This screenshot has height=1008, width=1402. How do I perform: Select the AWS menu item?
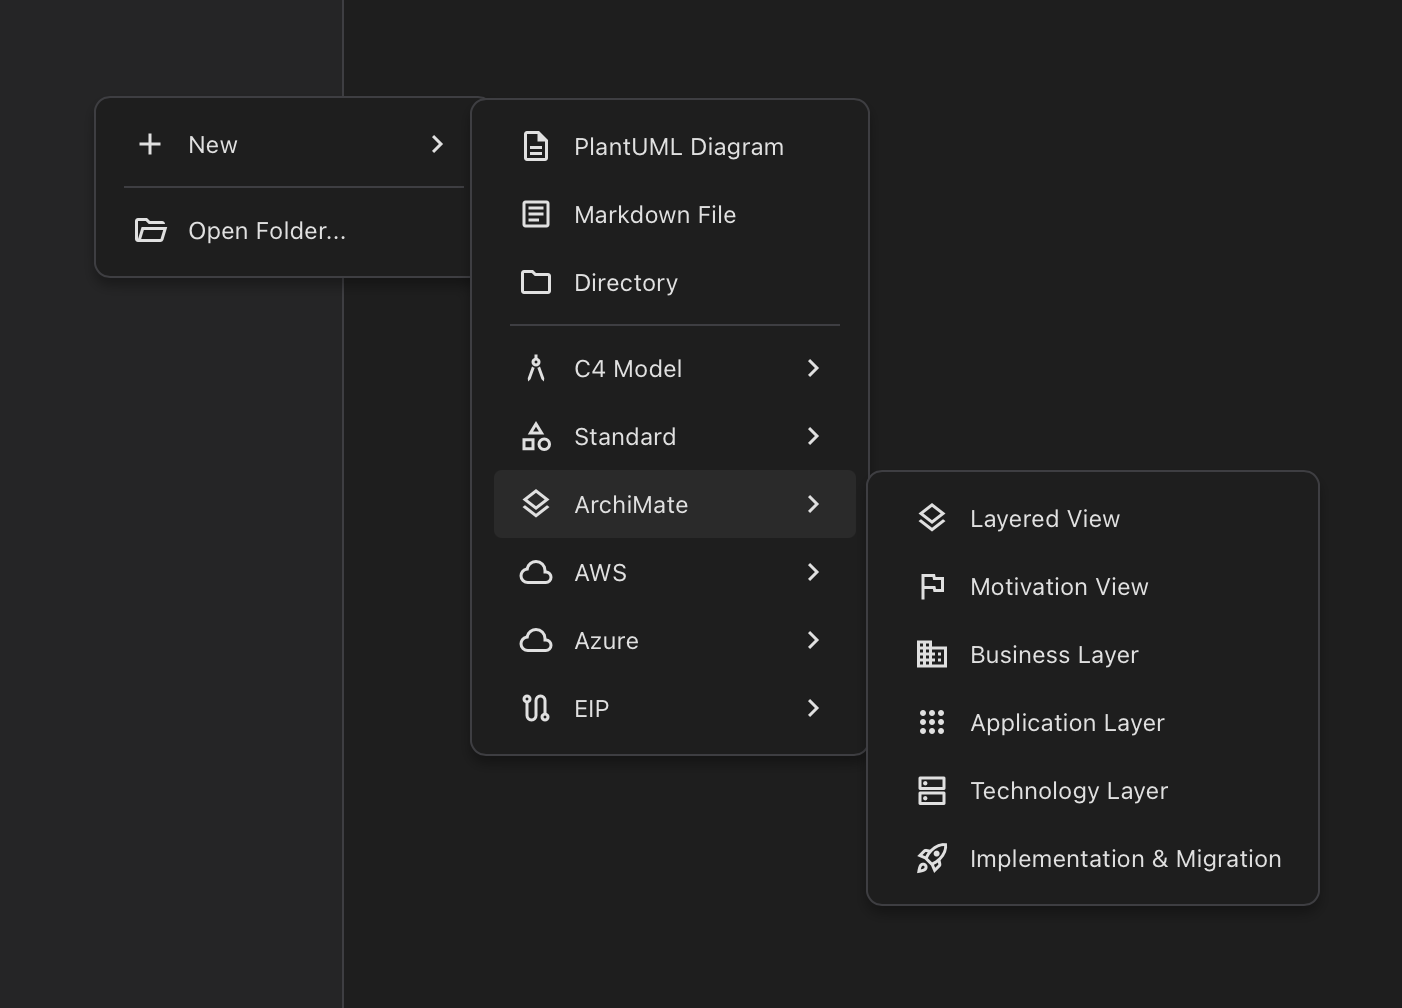point(675,572)
